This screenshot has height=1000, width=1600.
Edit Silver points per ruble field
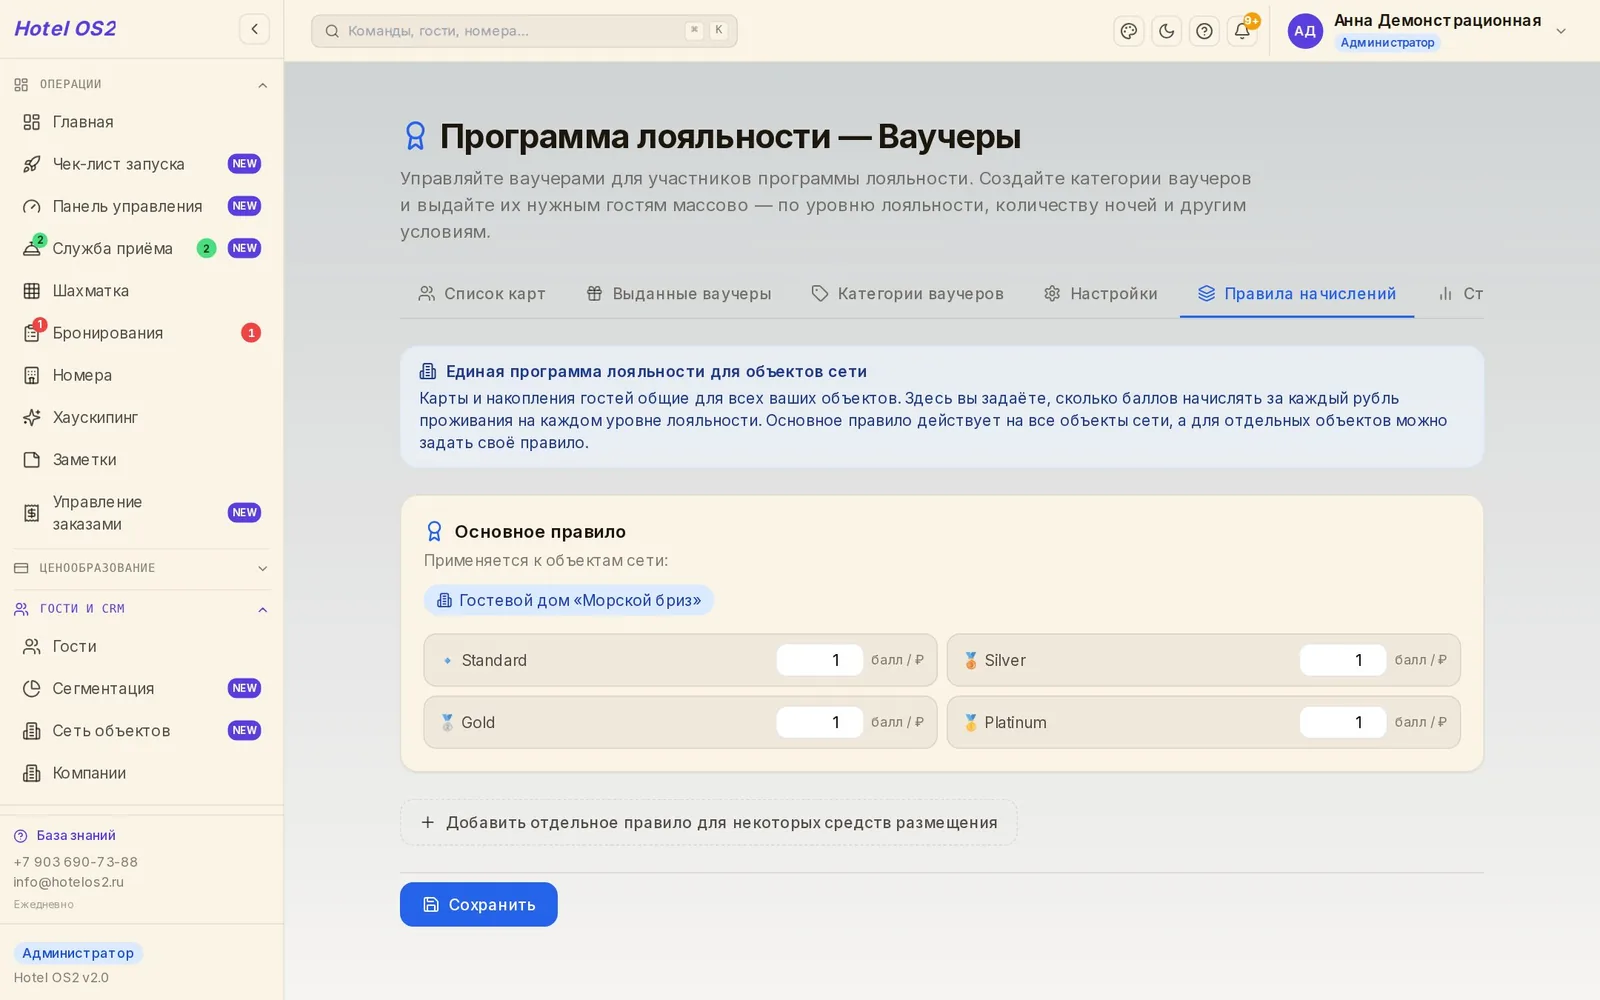1342,660
